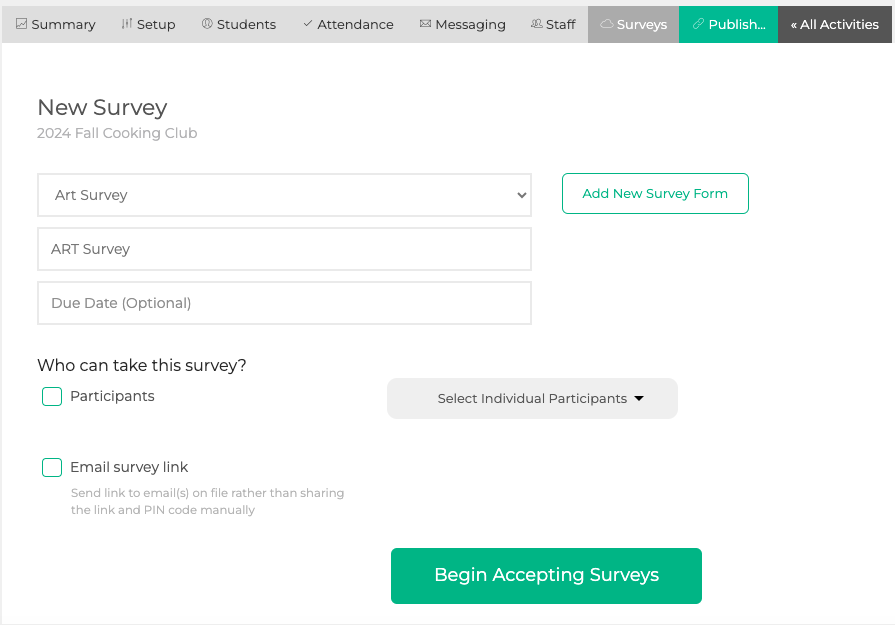The width and height of the screenshot is (895, 625).
Task: Click the Setup sliders icon
Action: (127, 24)
